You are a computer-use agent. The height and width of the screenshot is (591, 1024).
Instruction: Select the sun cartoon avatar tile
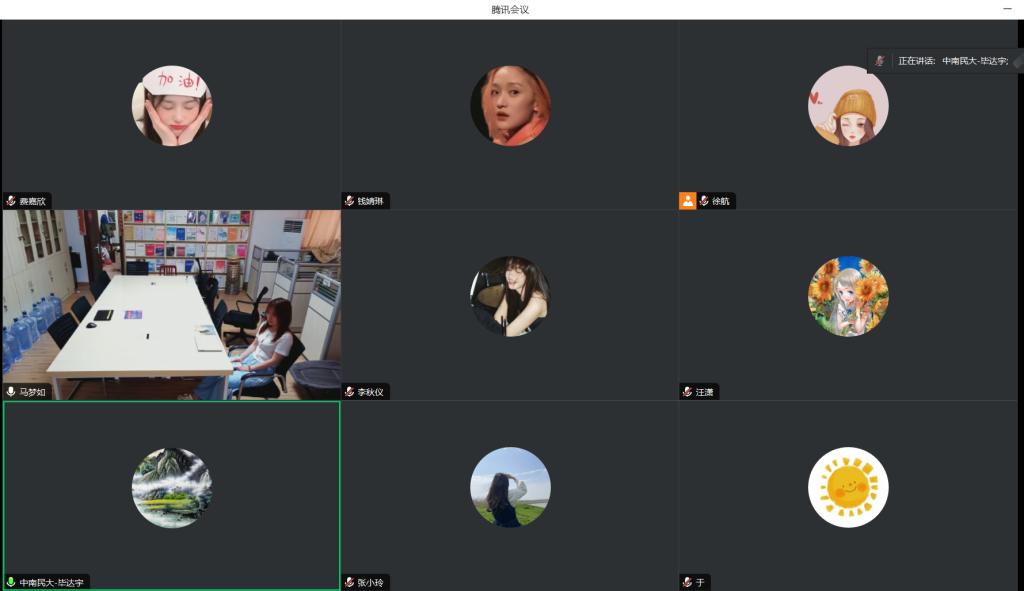click(848, 487)
